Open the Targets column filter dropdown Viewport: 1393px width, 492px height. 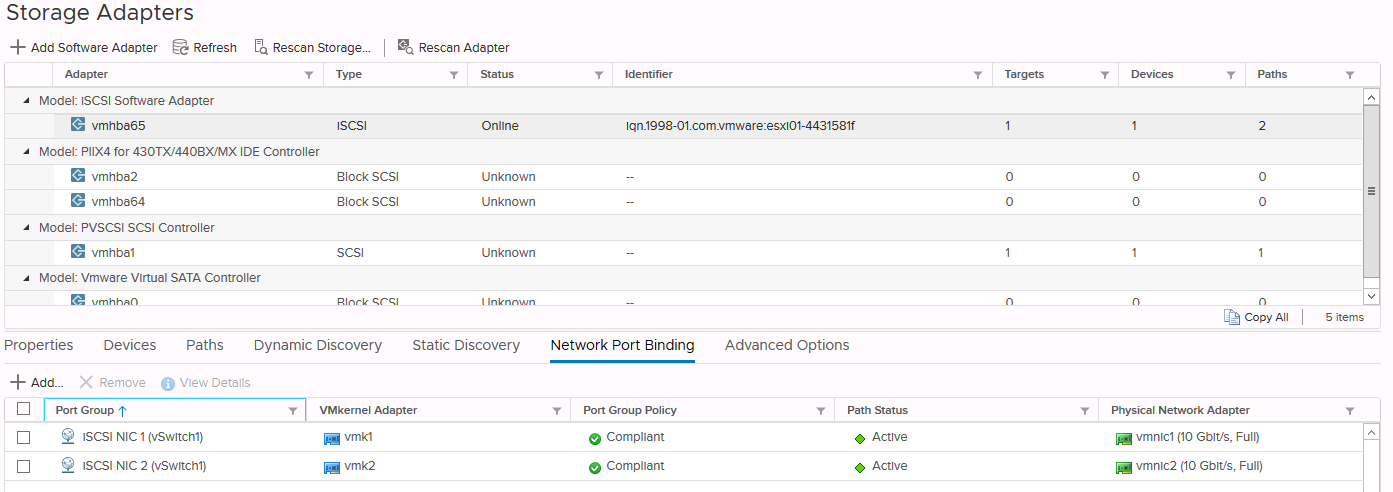coord(1105,75)
